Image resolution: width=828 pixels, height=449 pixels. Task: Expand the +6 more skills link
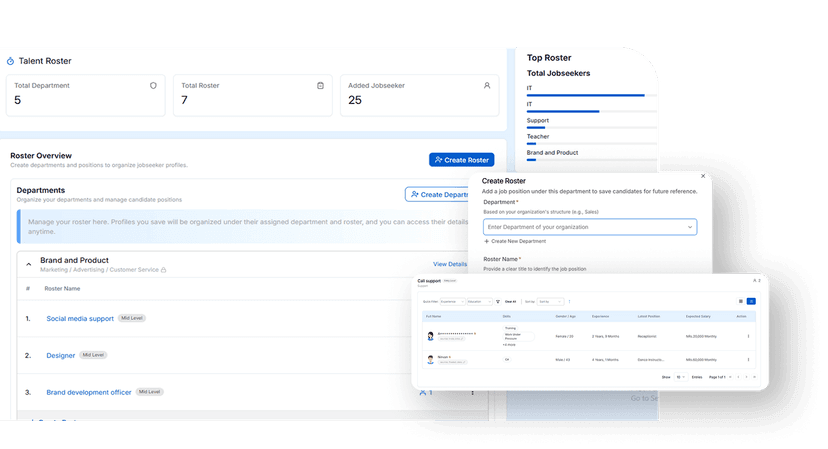pos(510,345)
